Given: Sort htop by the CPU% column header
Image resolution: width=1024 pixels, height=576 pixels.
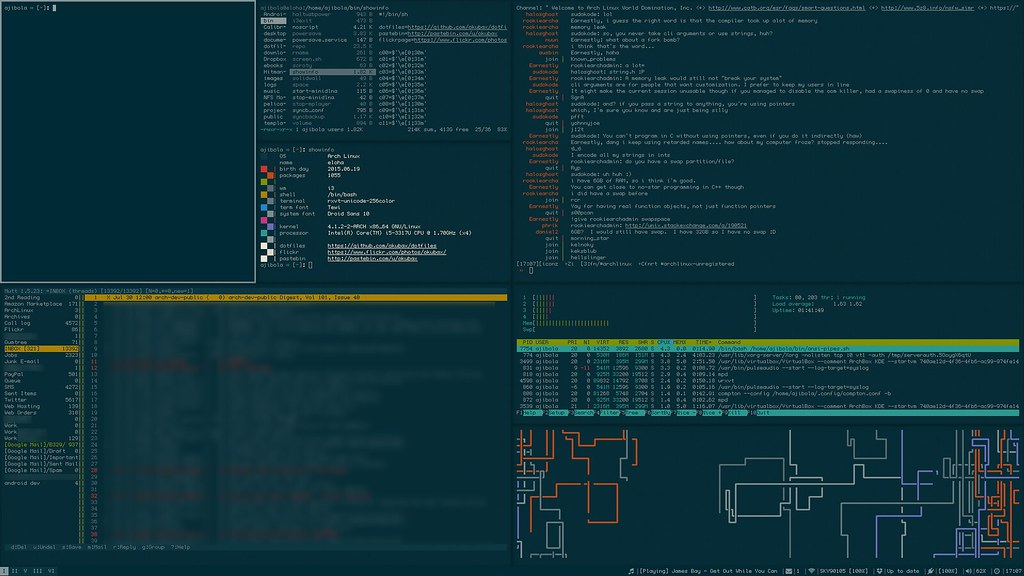Looking at the screenshot, I should (x=664, y=342).
